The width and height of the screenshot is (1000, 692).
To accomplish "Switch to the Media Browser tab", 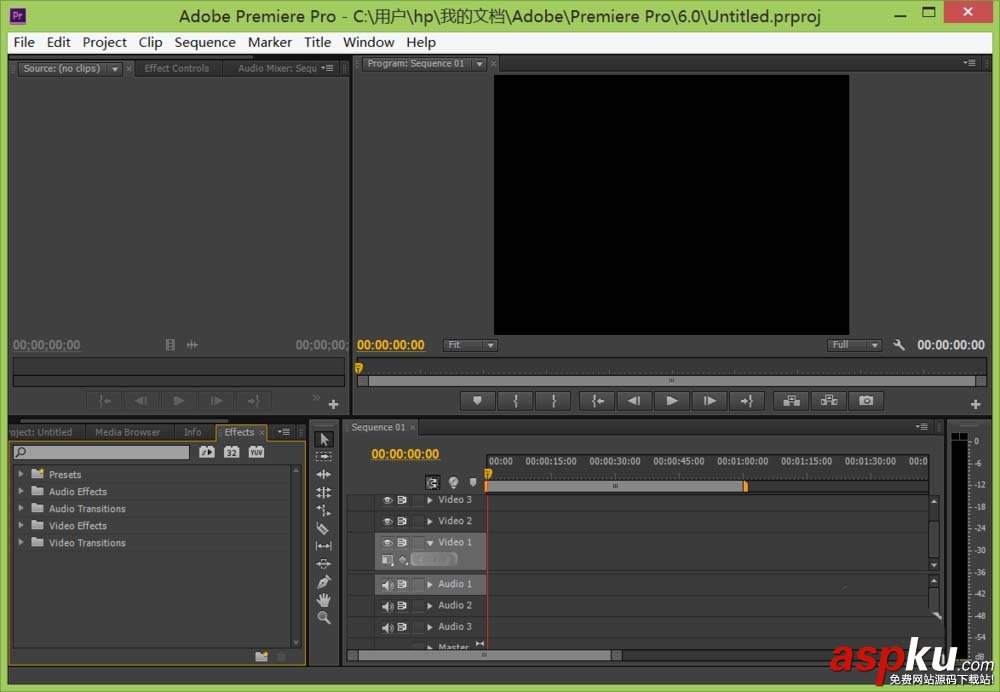I will (x=128, y=432).
